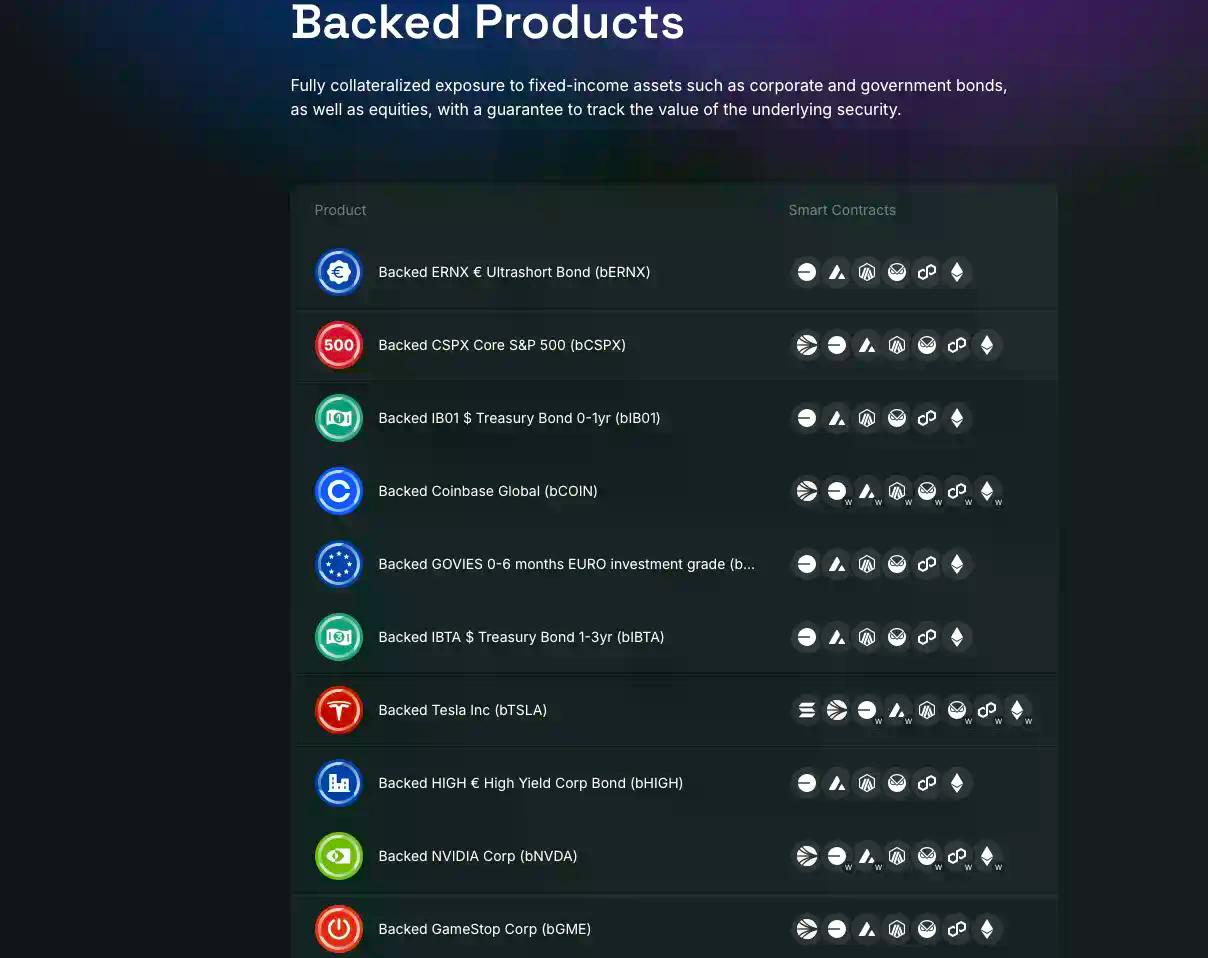This screenshot has height=958, width=1208.
Task: Open Backed GameStop Corp (bGME) product
Action: (485, 929)
